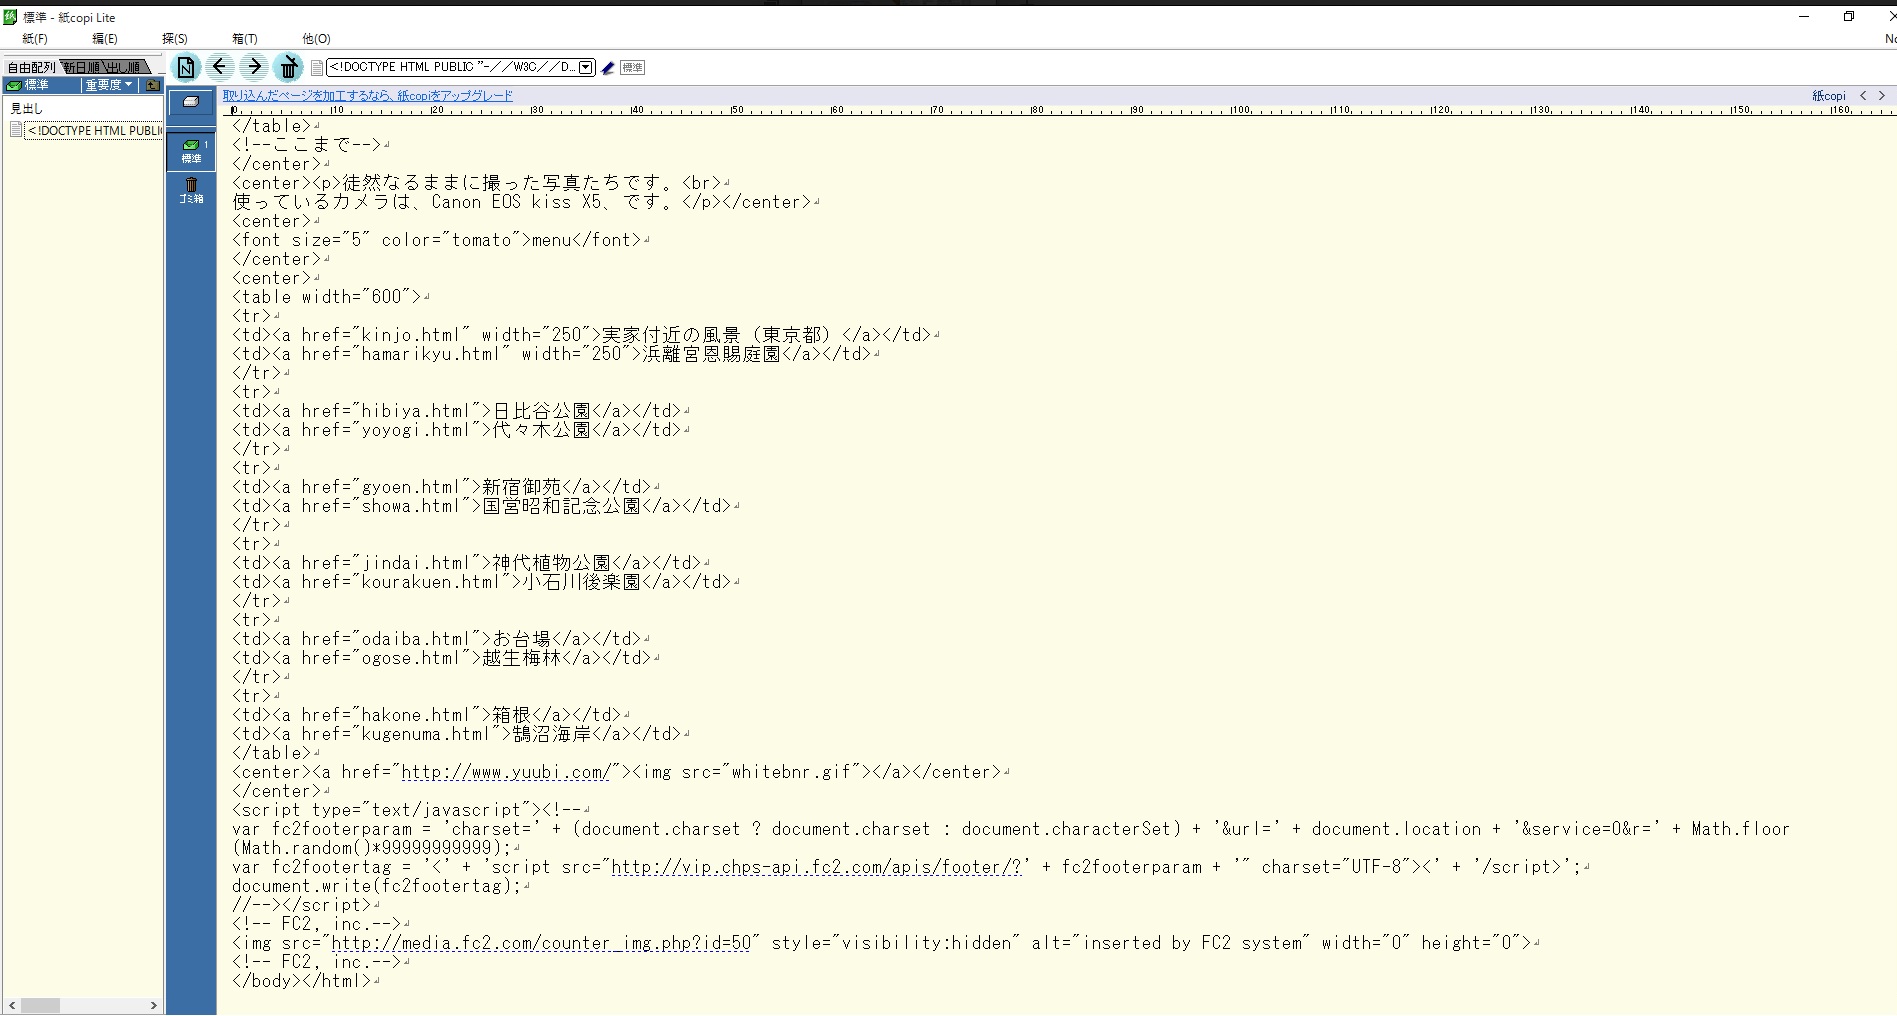Click the ruler mark at 80
Image resolution: width=1897 pixels, height=1016 pixels.
pos(1037,109)
